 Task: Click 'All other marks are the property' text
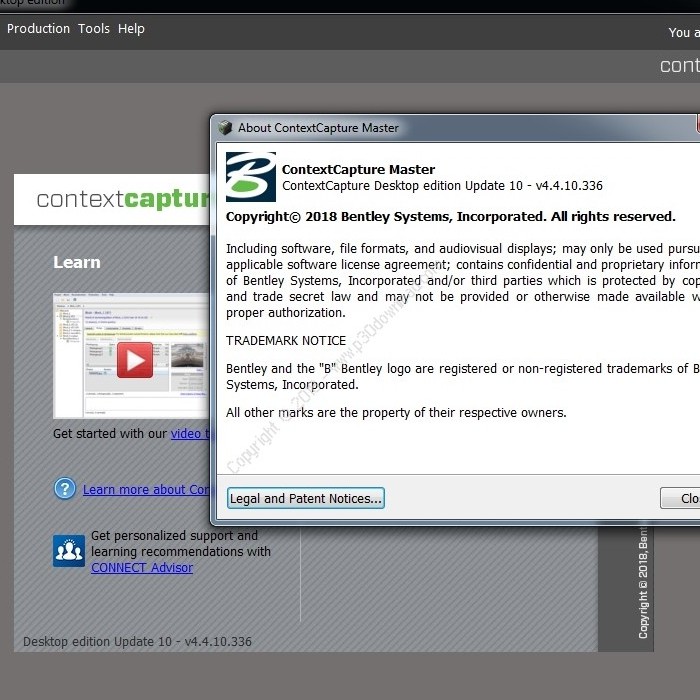396,412
